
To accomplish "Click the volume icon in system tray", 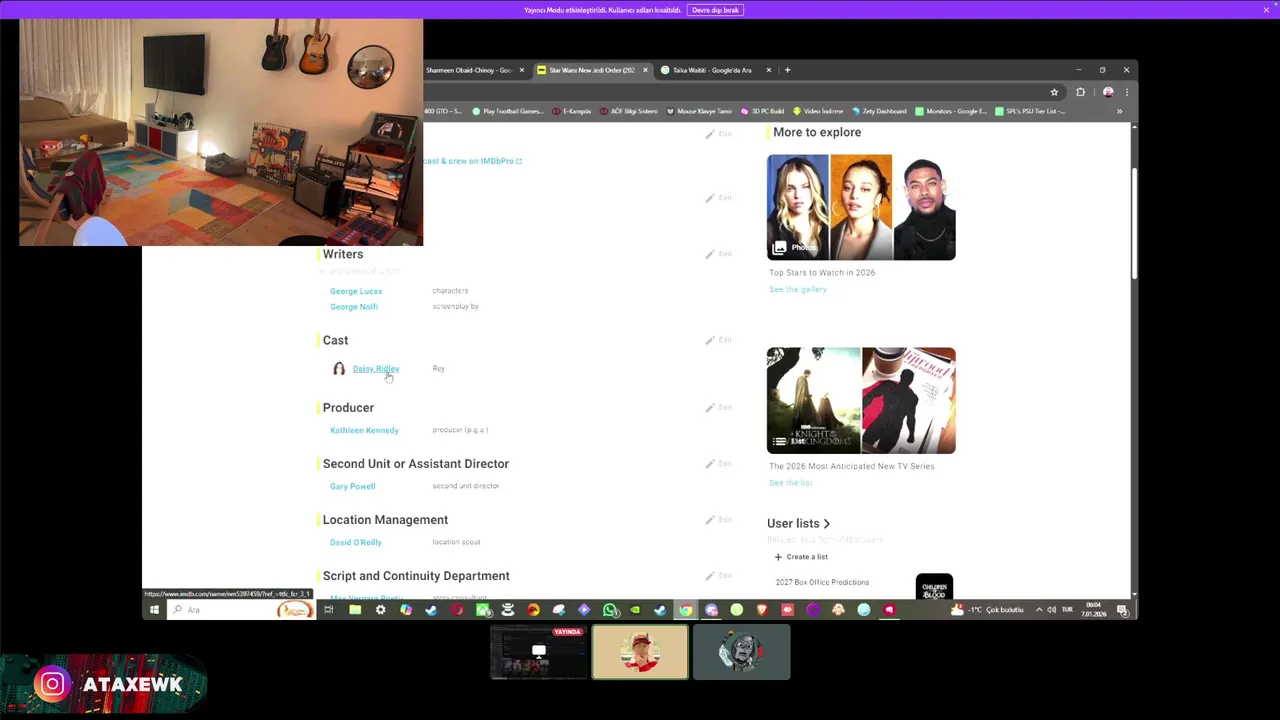I will tap(1051, 610).
